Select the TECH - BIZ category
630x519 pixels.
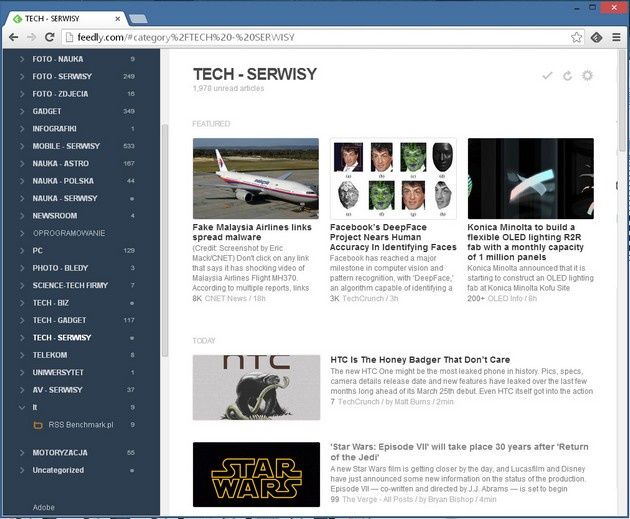[51, 303]
